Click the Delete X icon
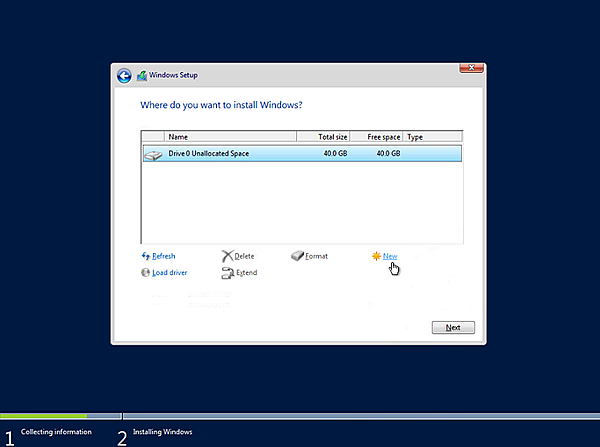The image size is (600, 447). point(227,256)
